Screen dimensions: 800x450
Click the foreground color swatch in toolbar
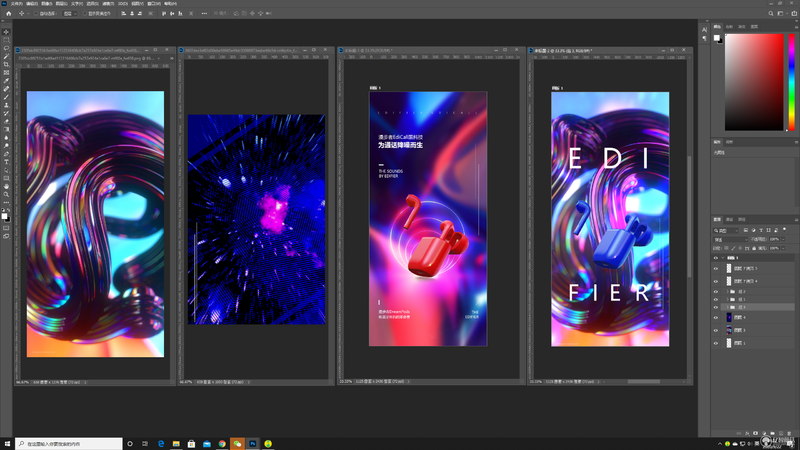pos(4,216)
